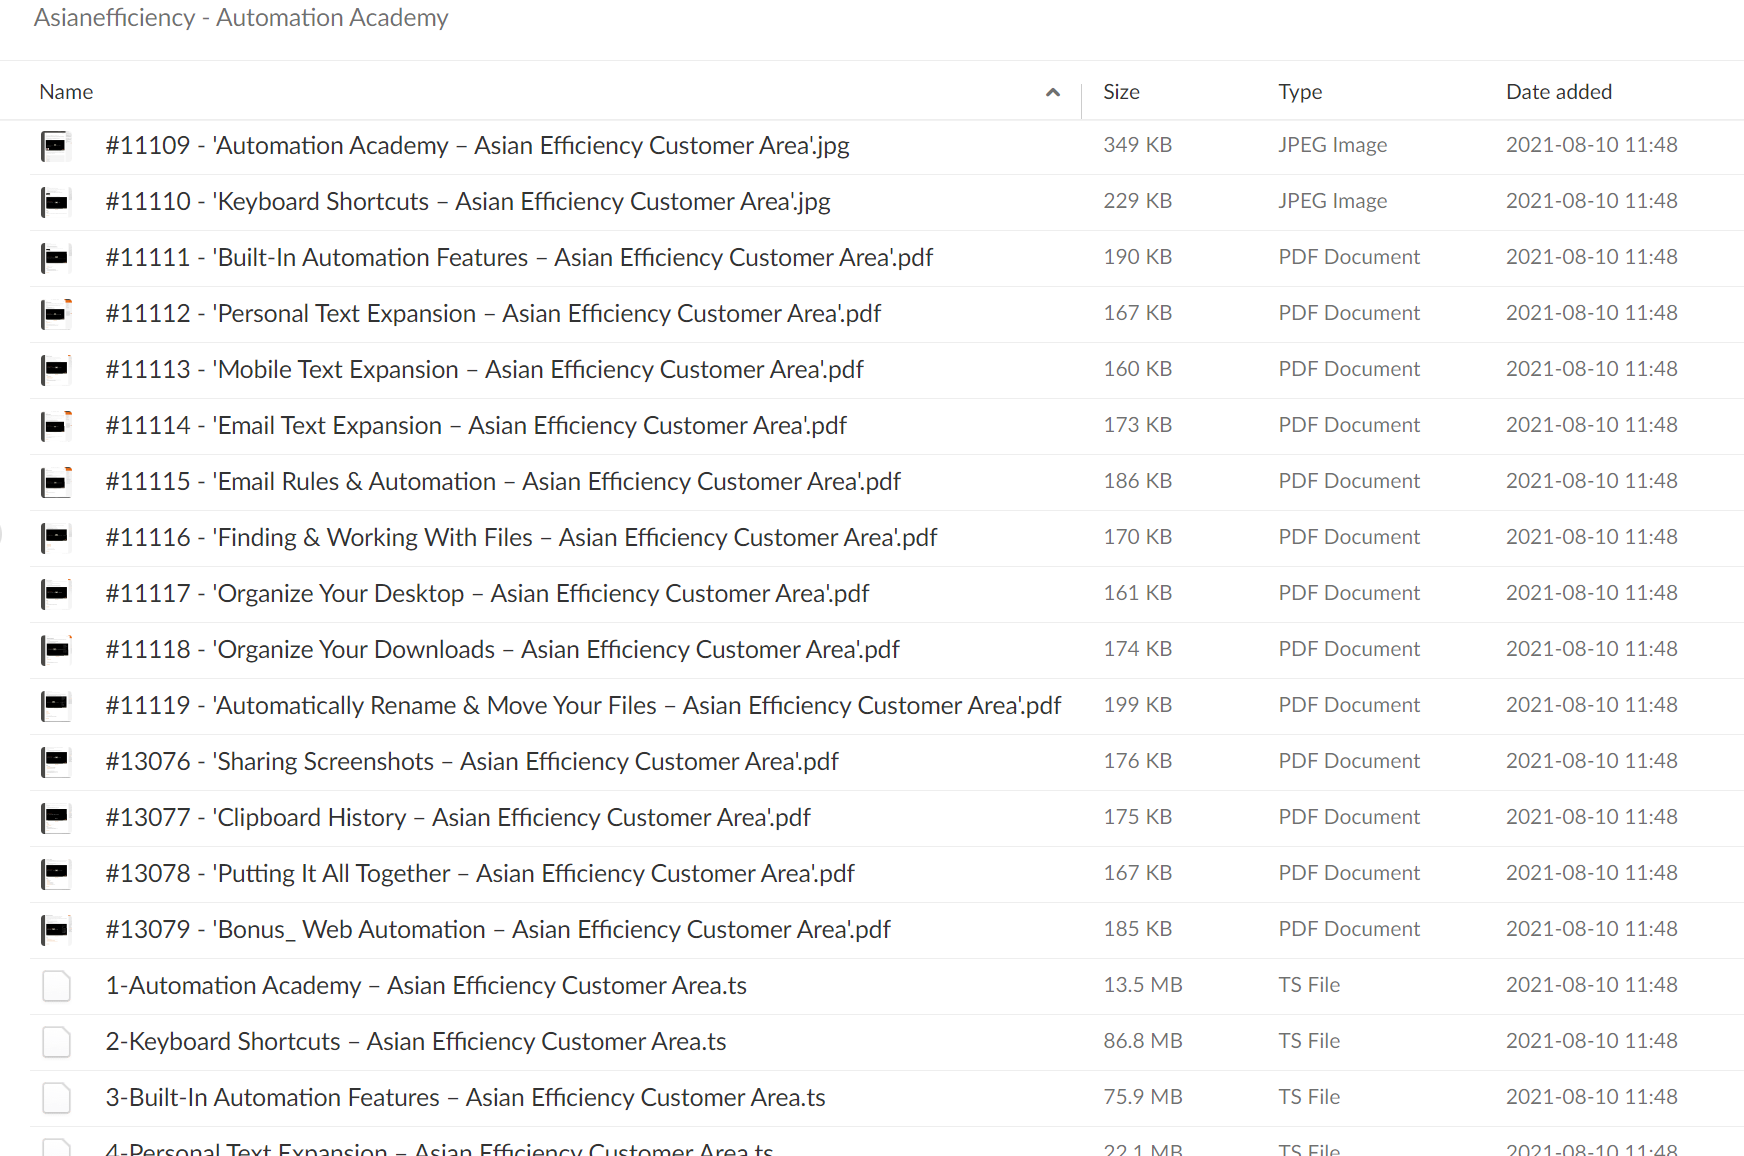Sort files by the Size column header
The width and height of the screenshot is (1744, 1156).
[x=1121, y=92]
